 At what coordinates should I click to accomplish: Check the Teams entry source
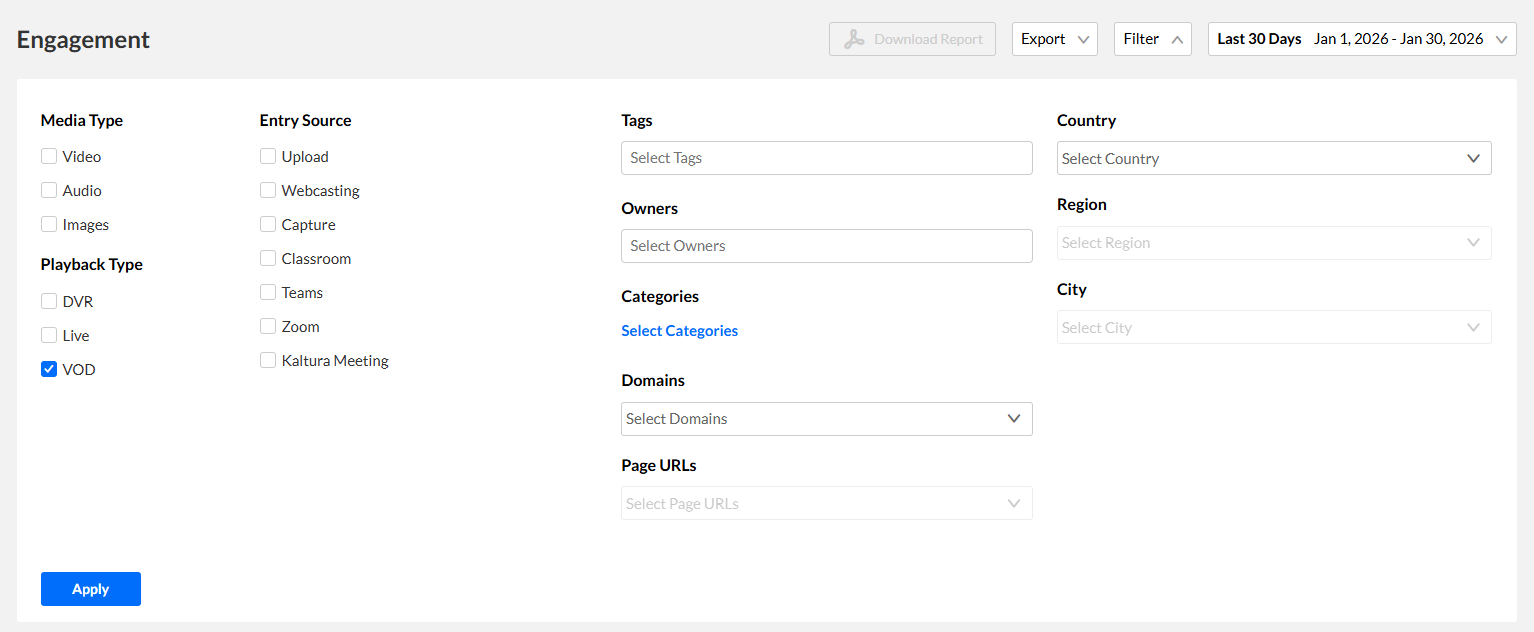[268, 292]
